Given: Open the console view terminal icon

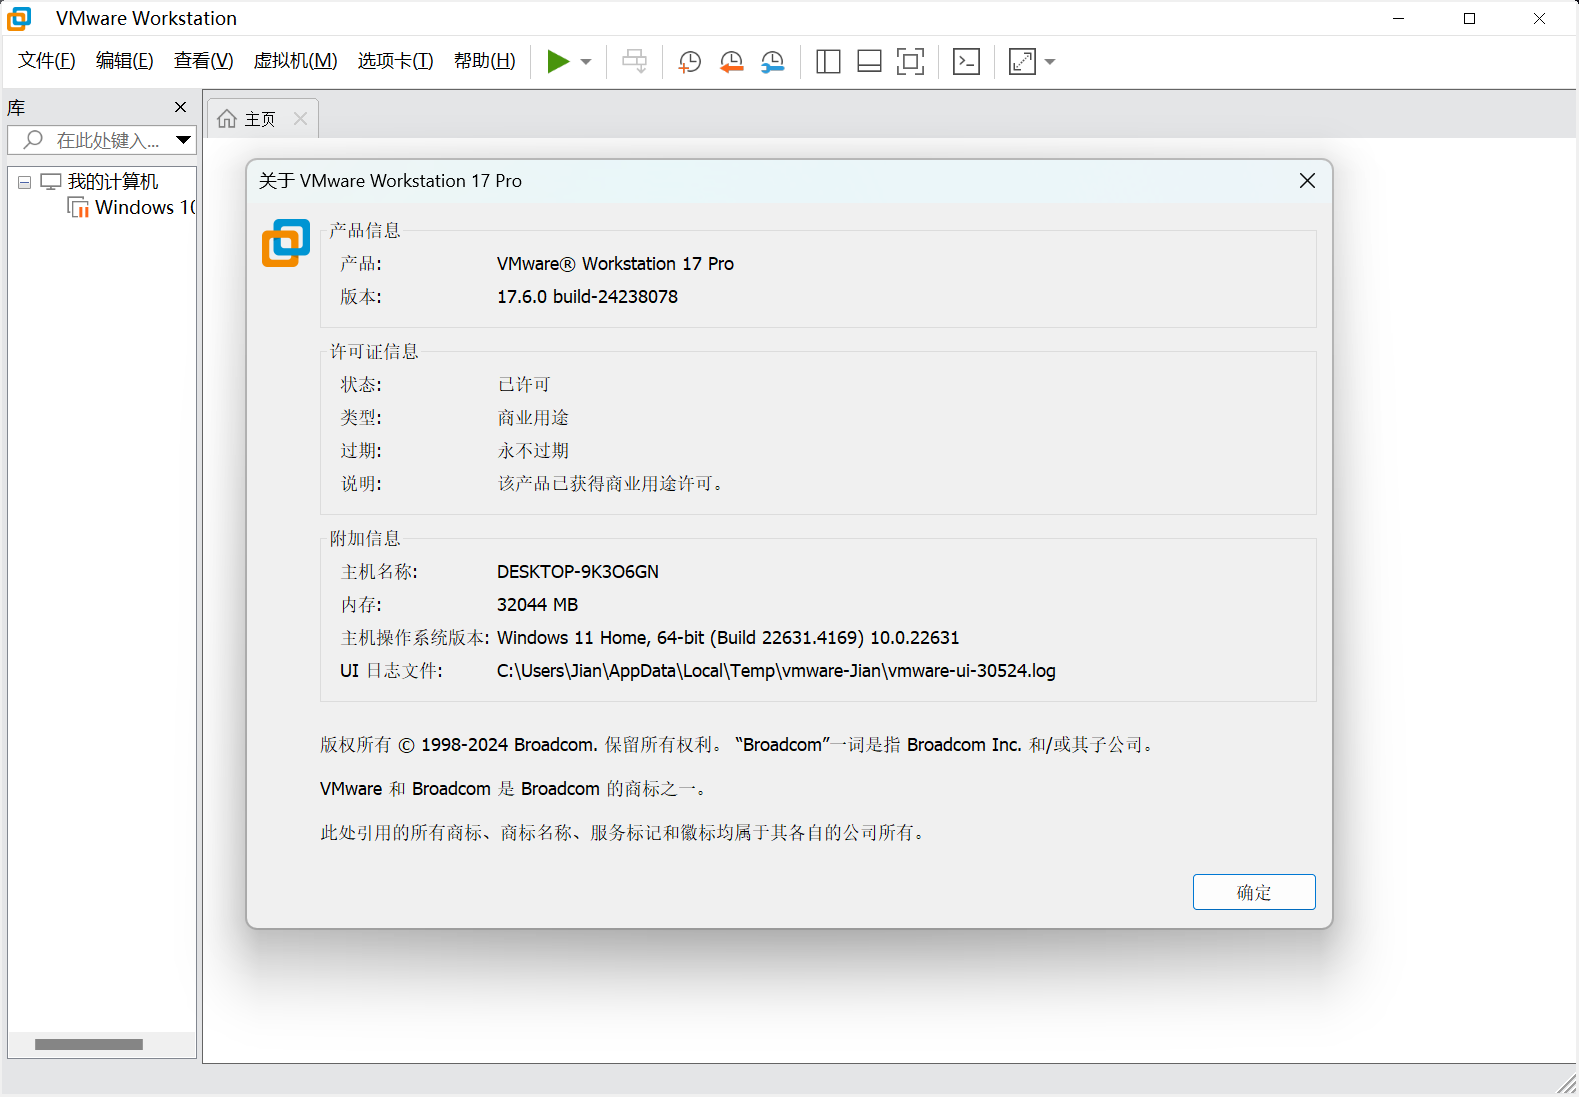Looking at the screenshot, I should point(966,62).
